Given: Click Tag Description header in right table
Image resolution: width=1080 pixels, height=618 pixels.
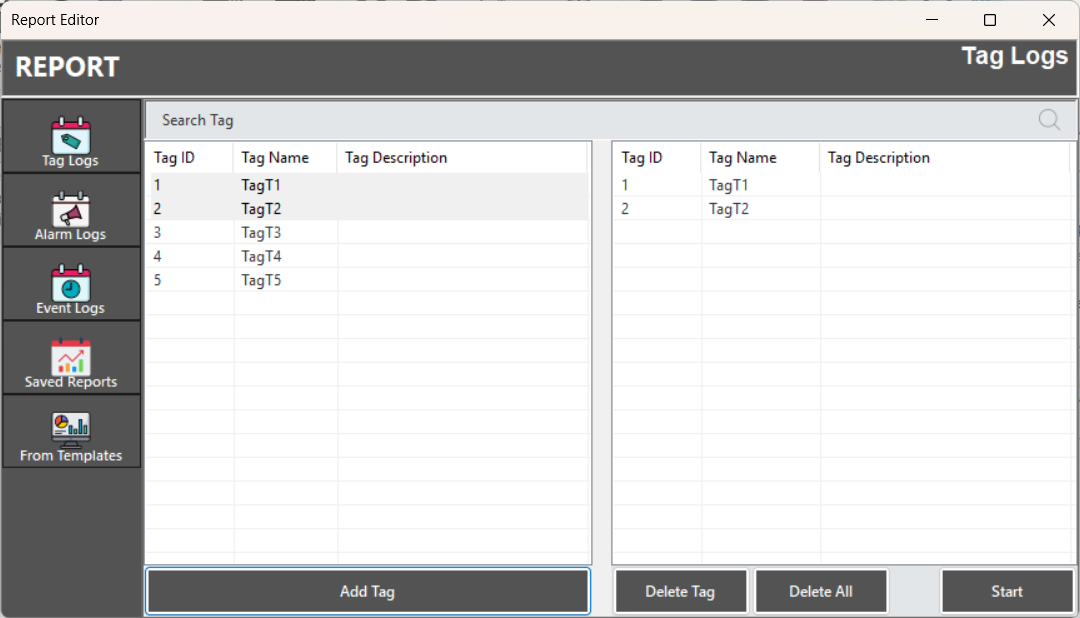Looking at the screenshot, I should coord(945,158).
